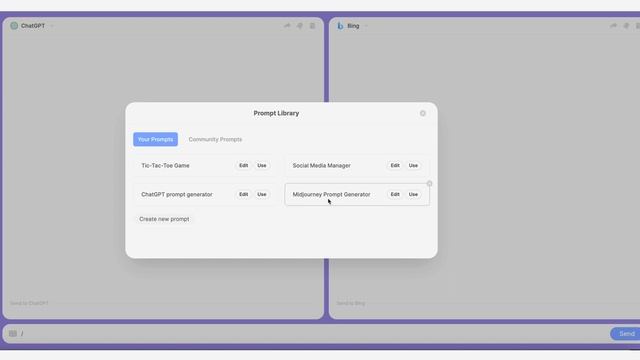Click the Send button
Image resolution: width=640 pixels, height=360 pixels.
(626, 333)
